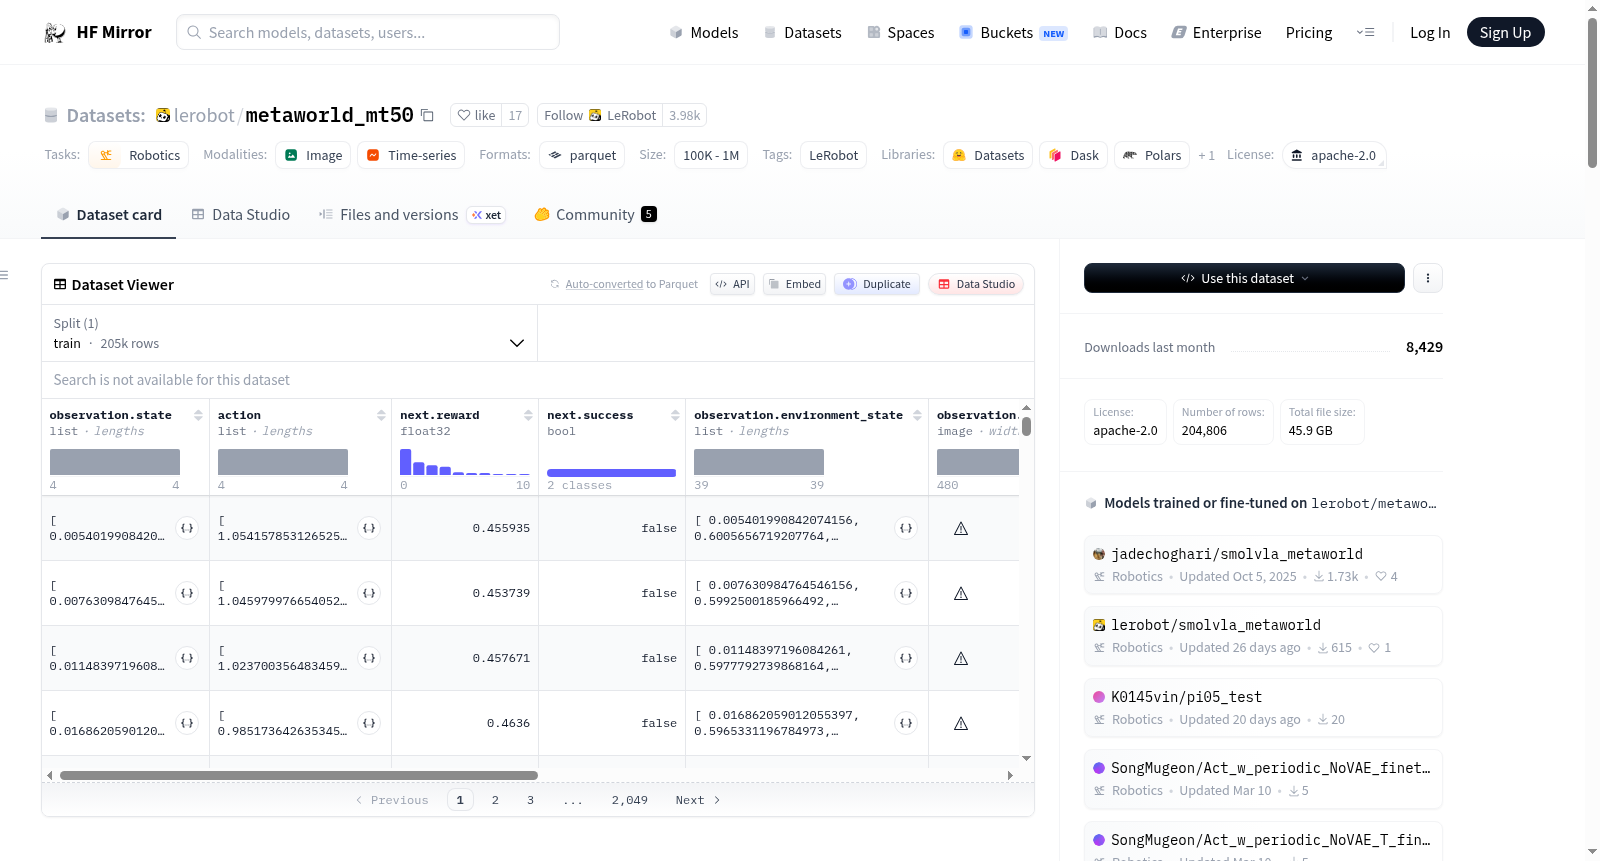Expand JSON for 1.023700356483459 action cell

click(369, 658)
